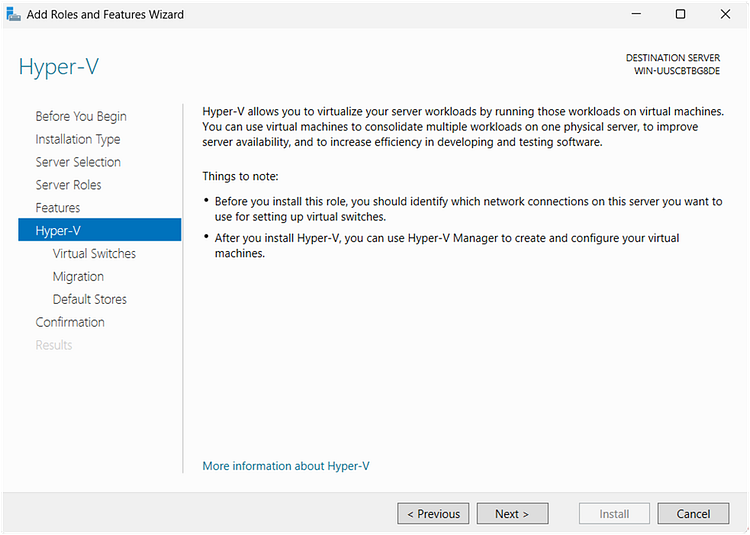Click the DESTINATION SERVER label
750x535 pixels.
[673, 58]
